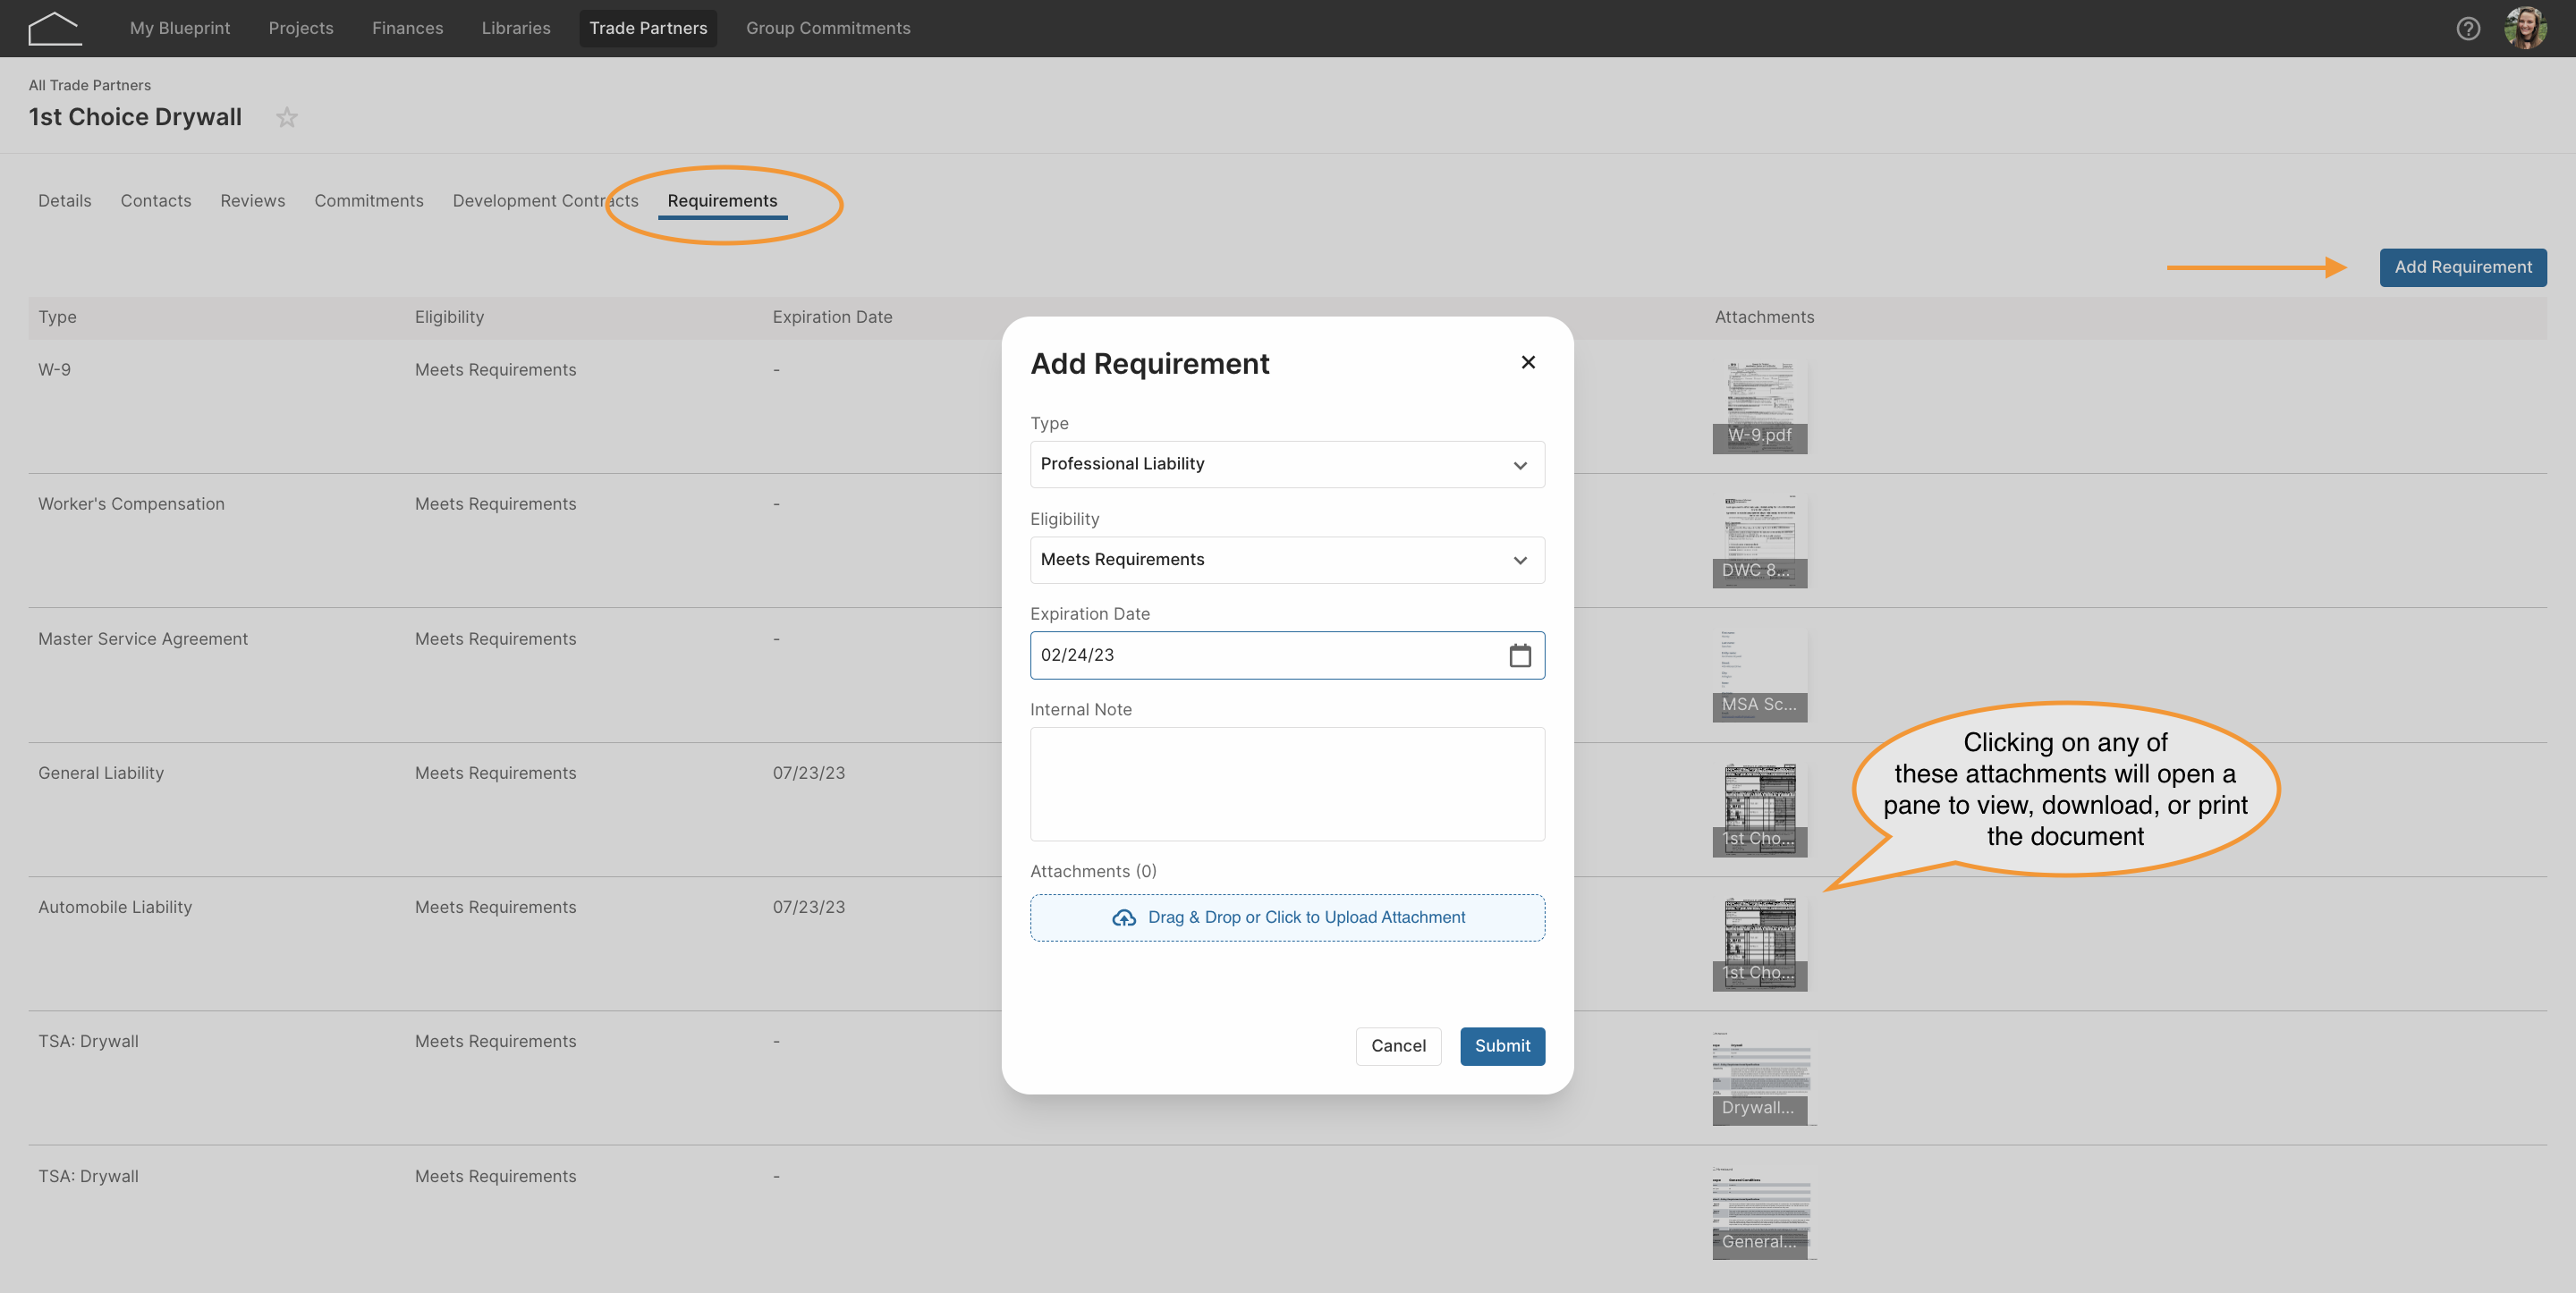Open the General... attachment thumbnail

click(1762, 1213)
